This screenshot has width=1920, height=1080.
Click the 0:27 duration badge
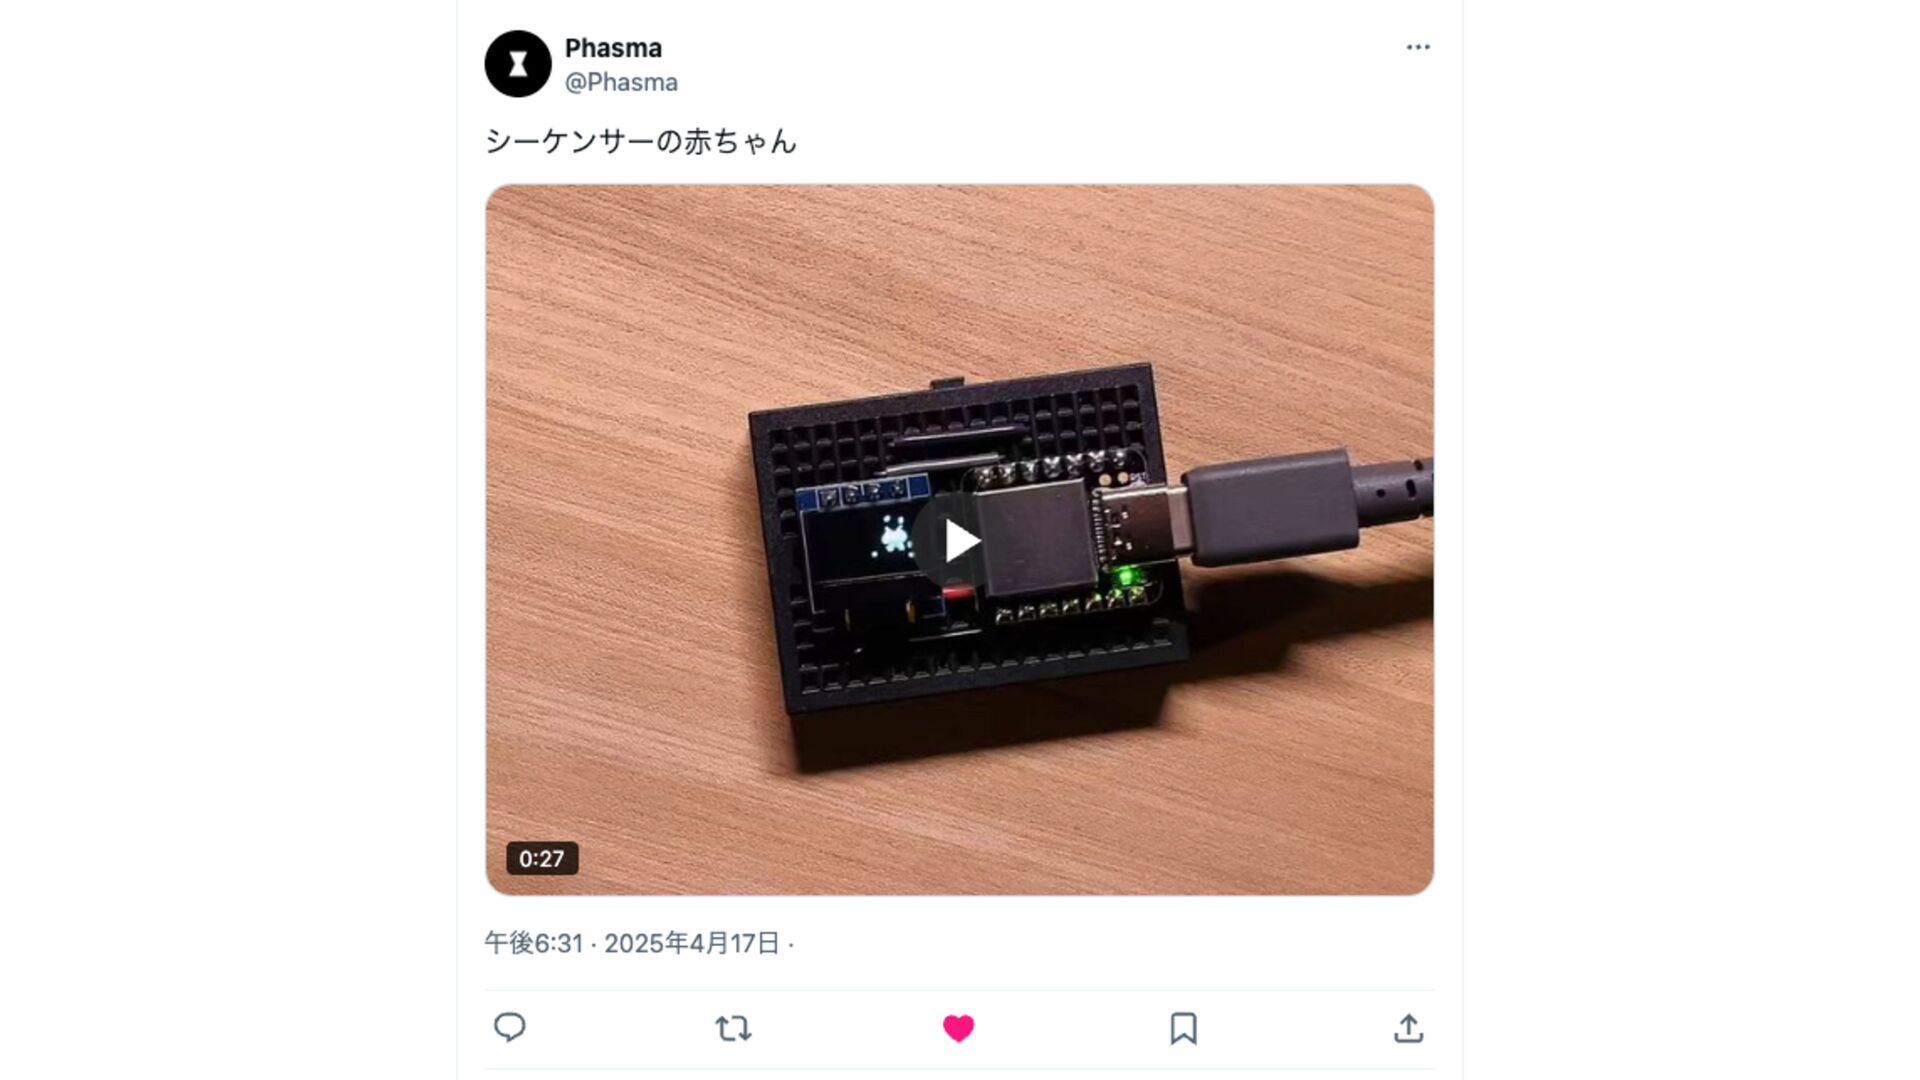(542, 858)
